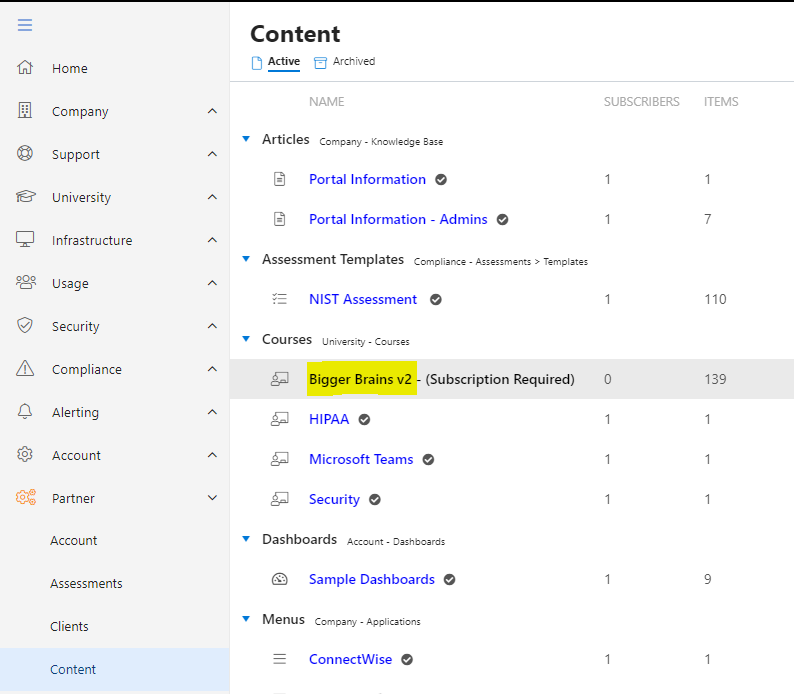Click checkmark badge beside Microsoft Teams
794x694 pixels.
428,460
